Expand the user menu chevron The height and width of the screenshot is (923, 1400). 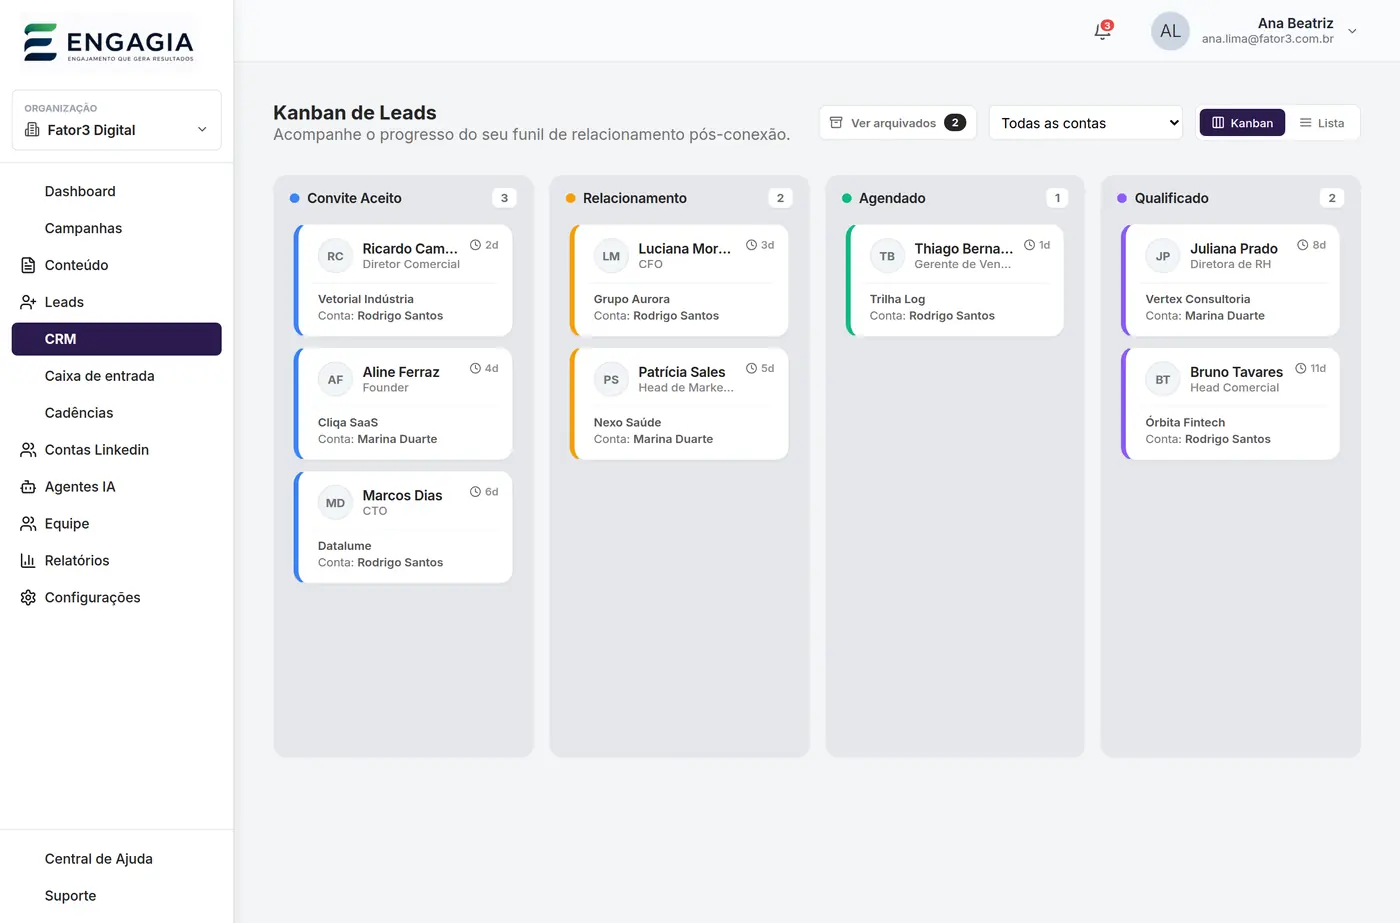pos(1352,31)
